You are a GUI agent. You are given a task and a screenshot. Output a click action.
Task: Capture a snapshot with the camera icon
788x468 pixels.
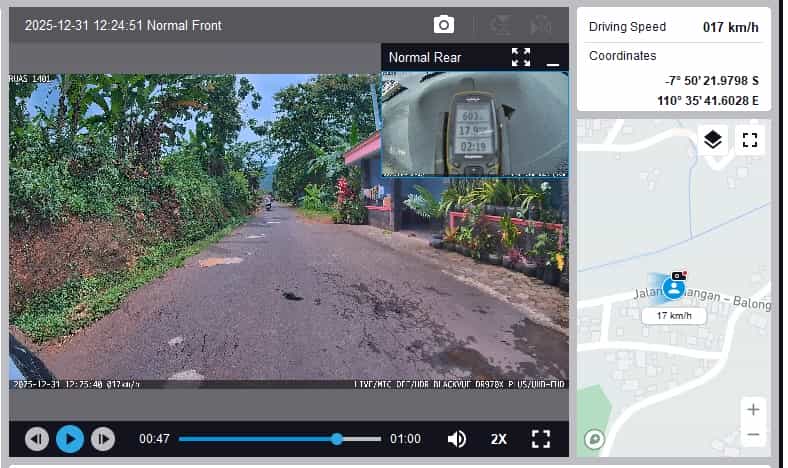pos(444,25)
